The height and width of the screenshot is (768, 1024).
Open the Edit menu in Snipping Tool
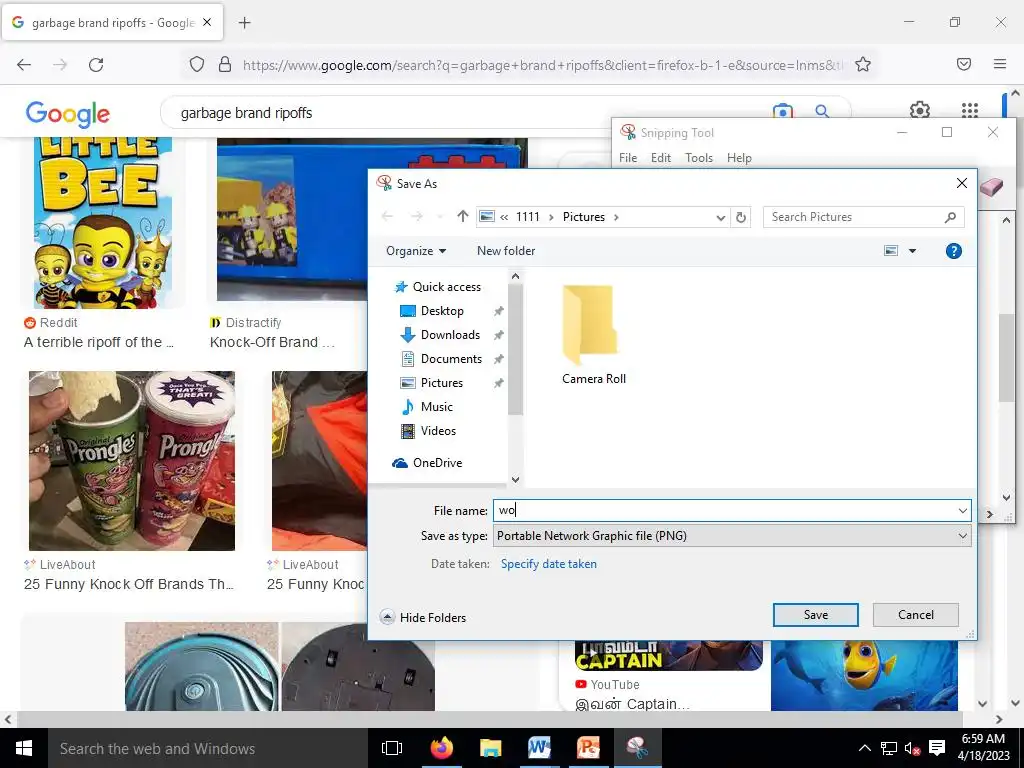(x=660, y=158)
